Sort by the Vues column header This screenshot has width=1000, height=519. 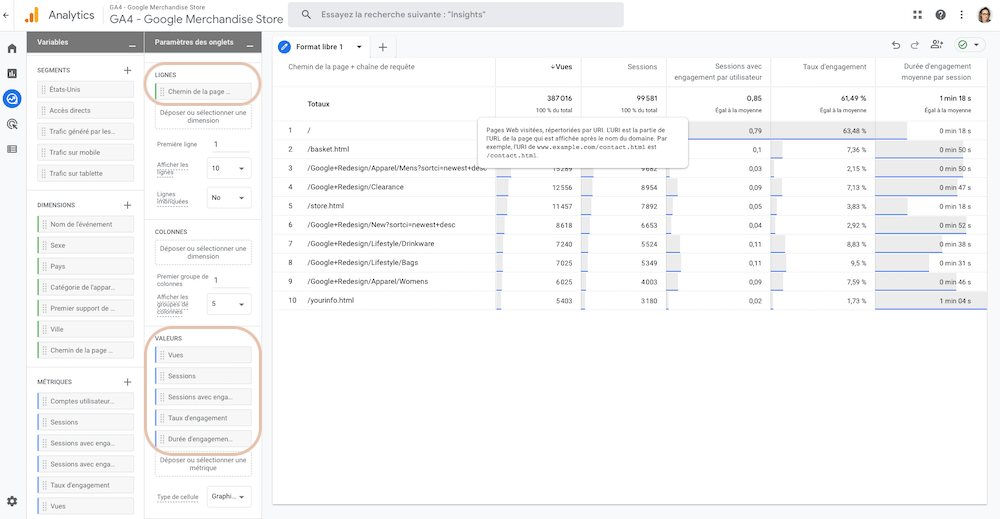tap(561, 66)
